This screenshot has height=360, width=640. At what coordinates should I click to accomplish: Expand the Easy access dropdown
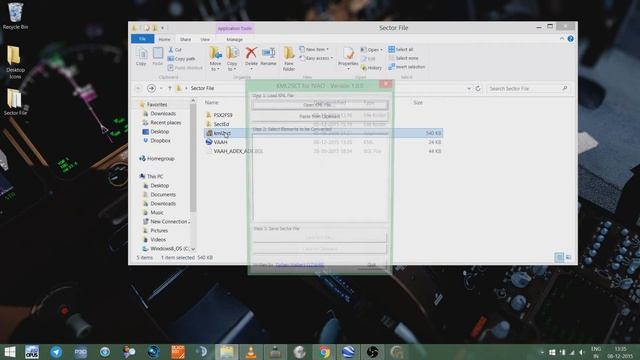pos(316,58)
